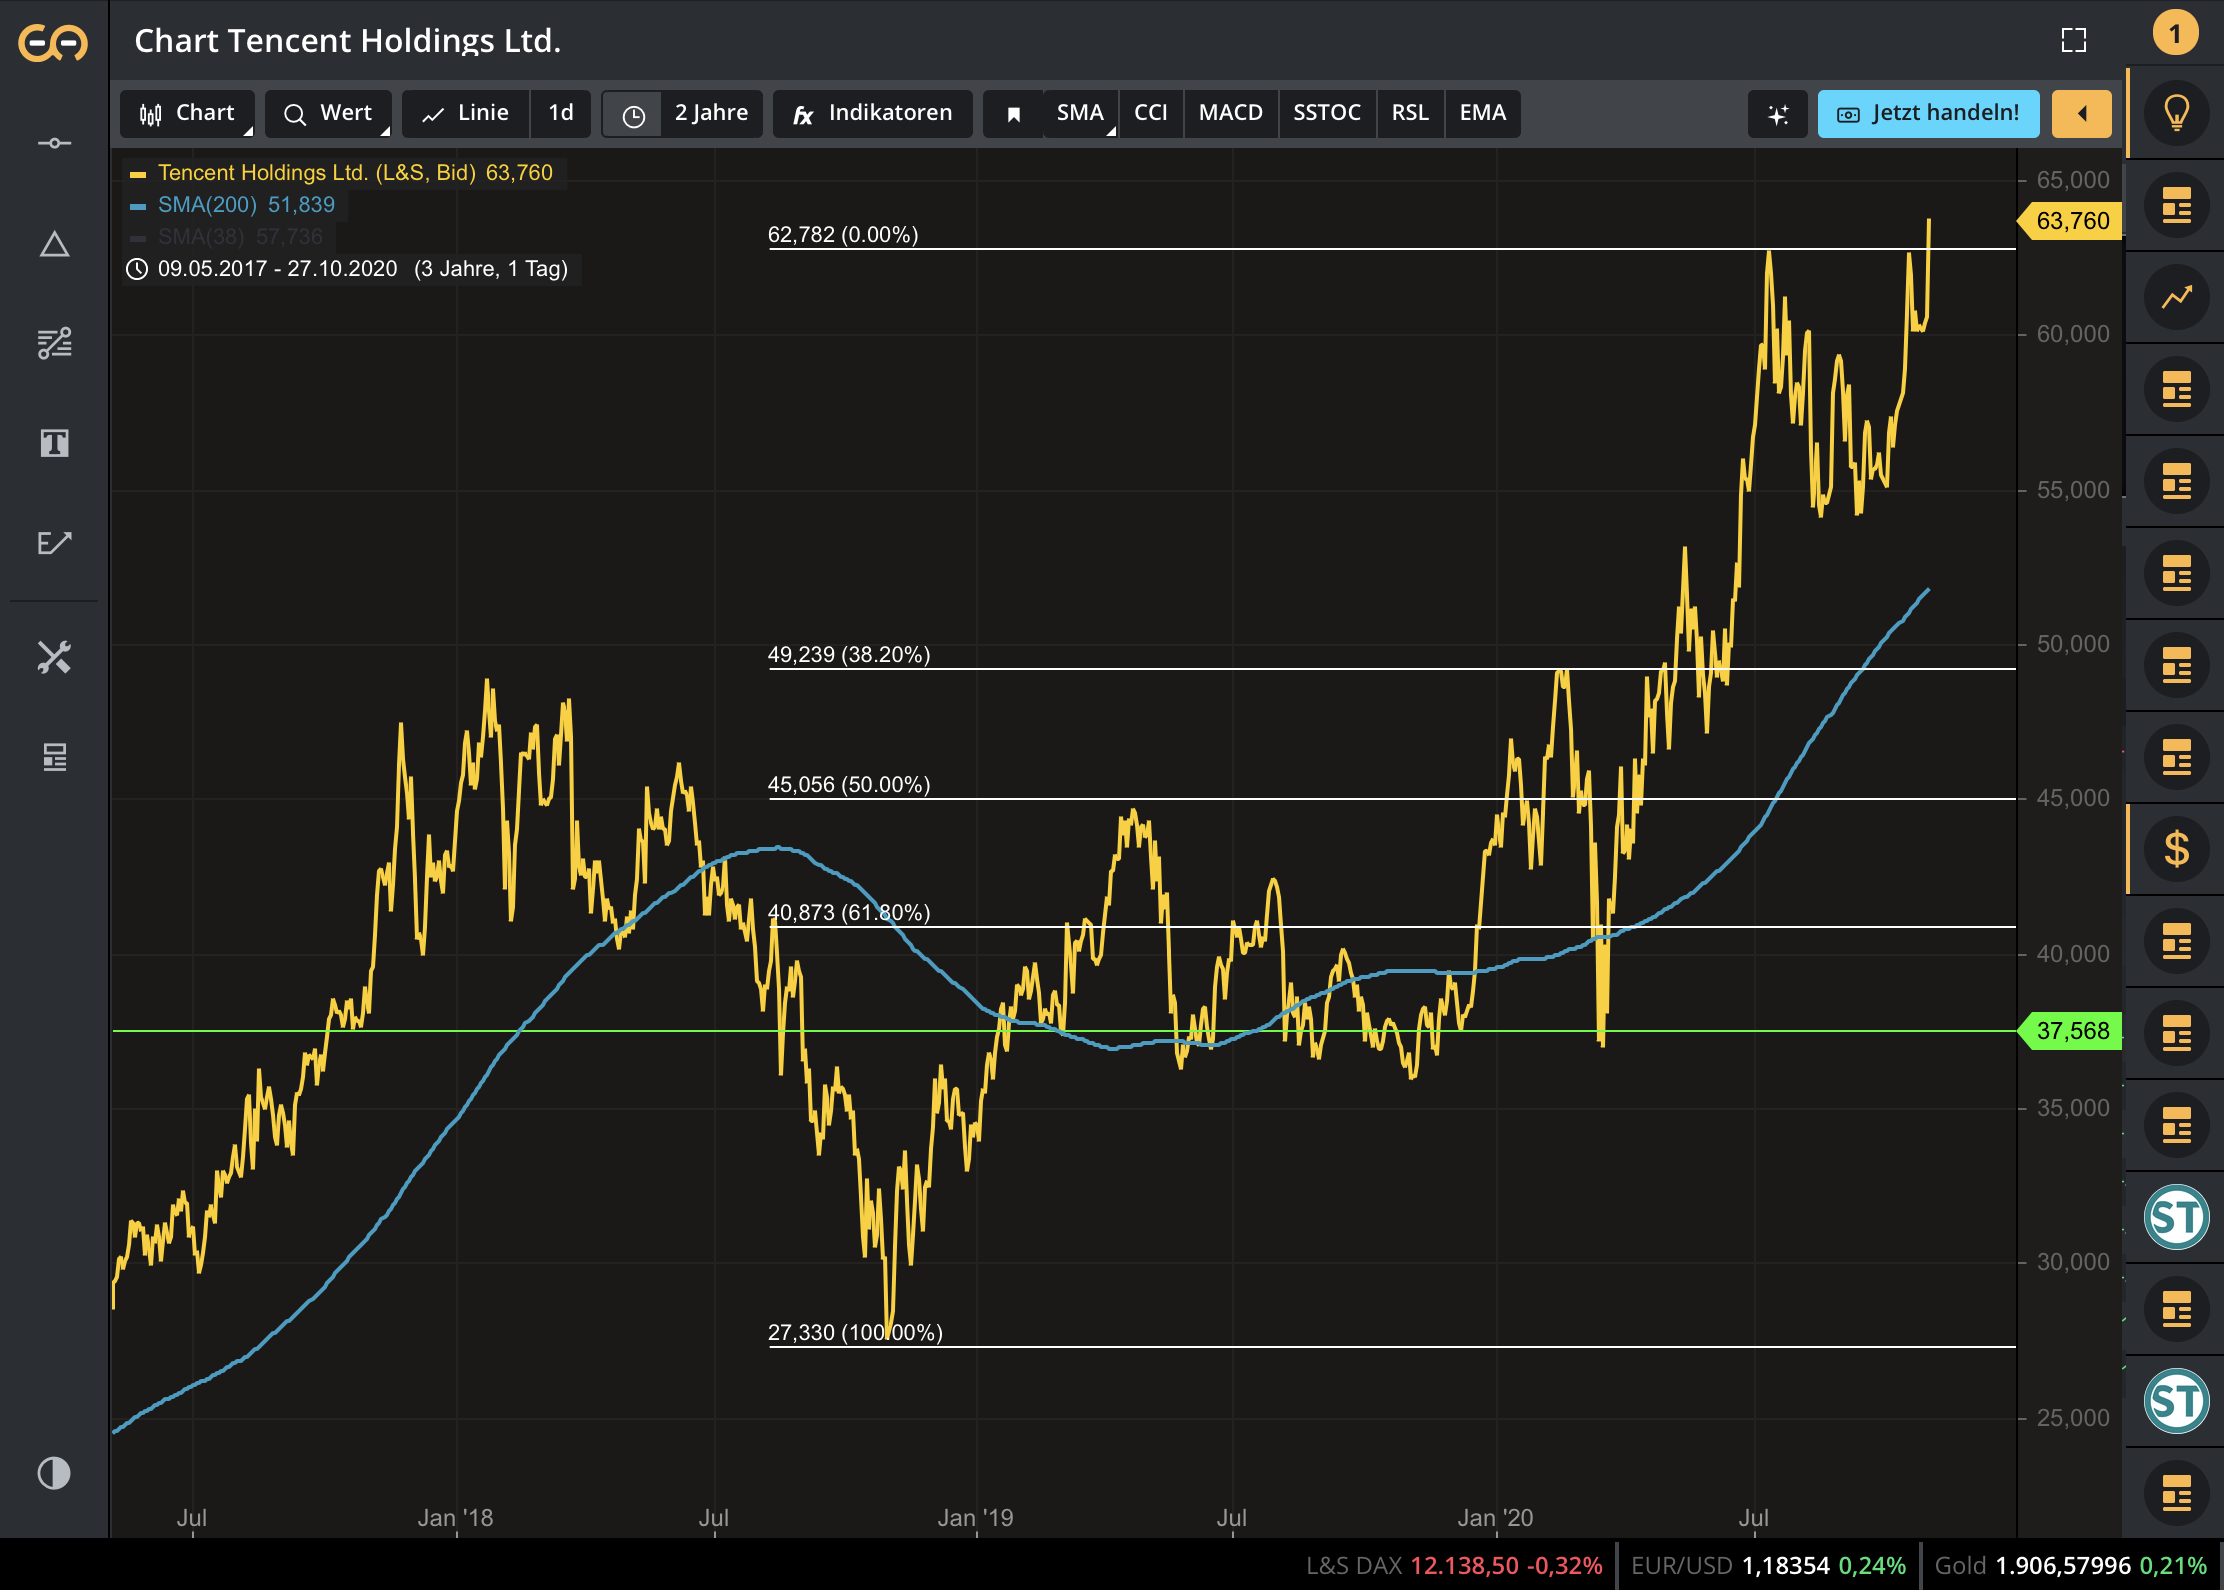Screen dimensions: 2224x1590
Task: Open the Indikatoren menu
Action: (x=873, y=113)
